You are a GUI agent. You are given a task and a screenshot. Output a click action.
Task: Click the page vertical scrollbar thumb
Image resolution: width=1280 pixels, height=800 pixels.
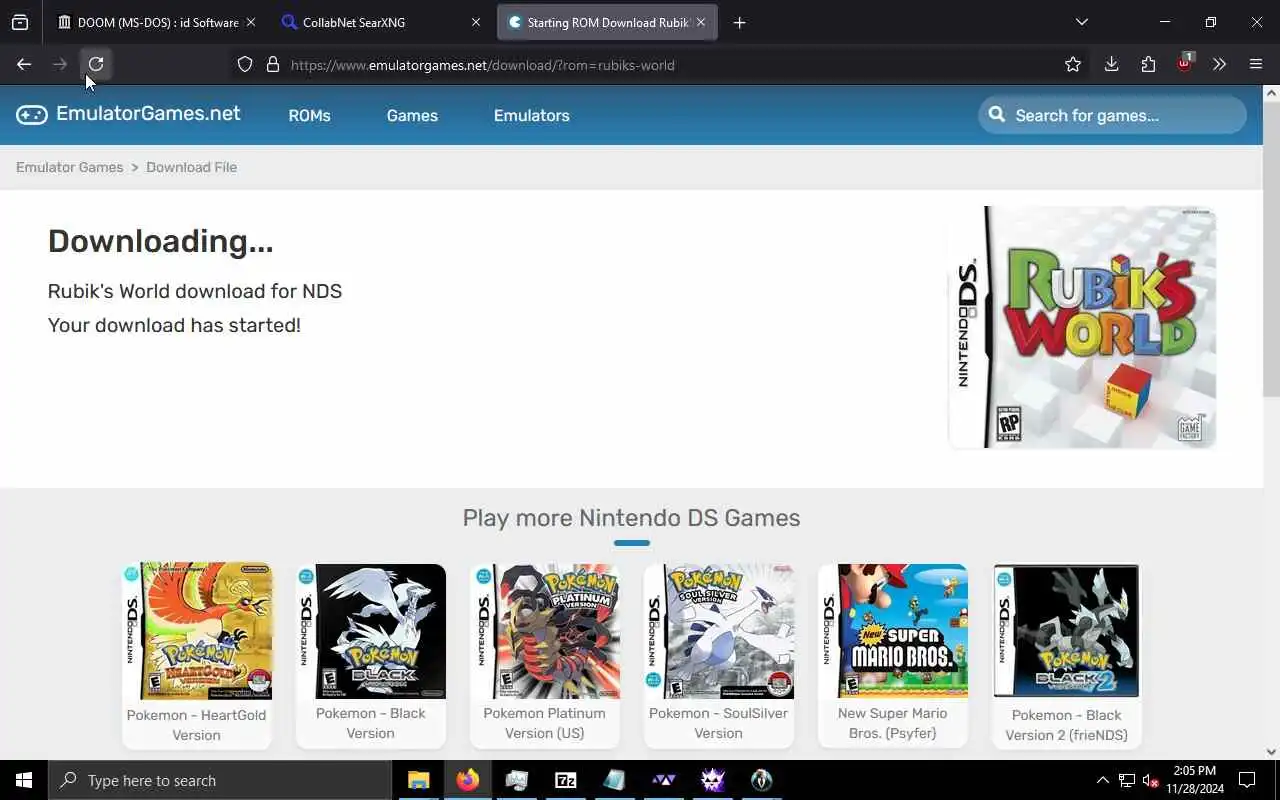point(1271,250)
